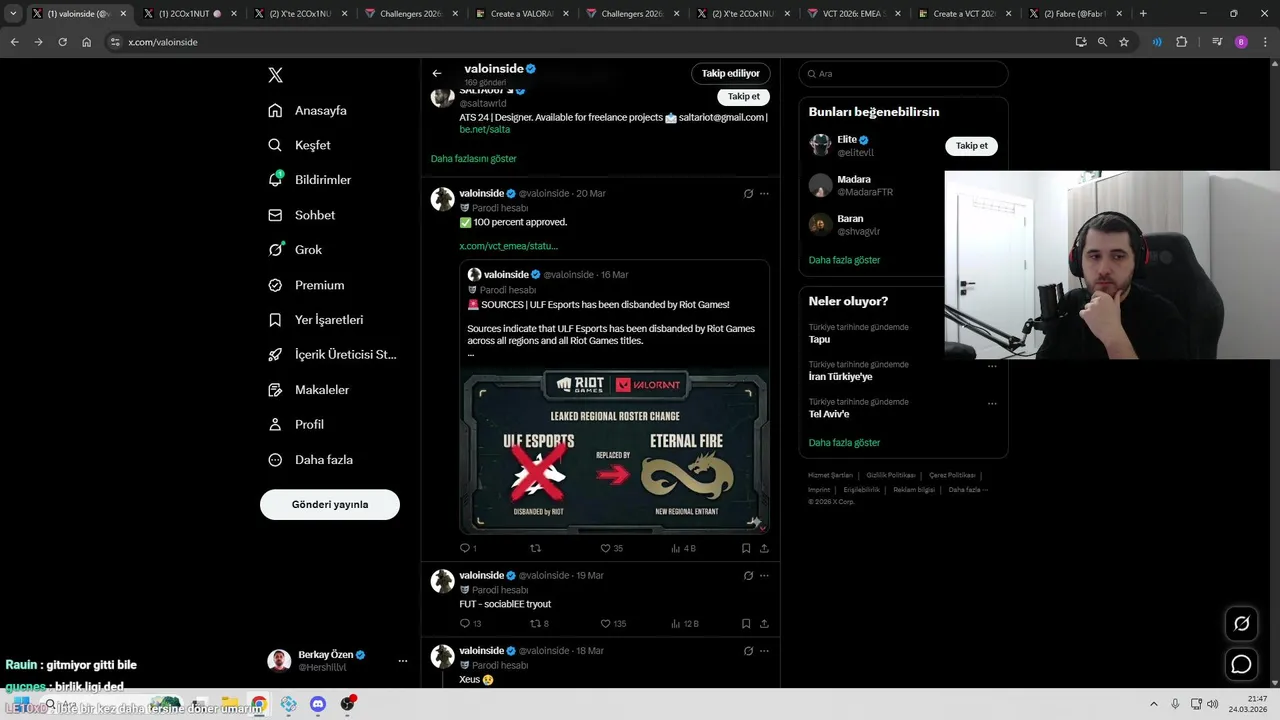Open Chrome extensions puzzle icon
Screen dimensions: 1280x720
pyautogui.click(x=1182, y=42)
